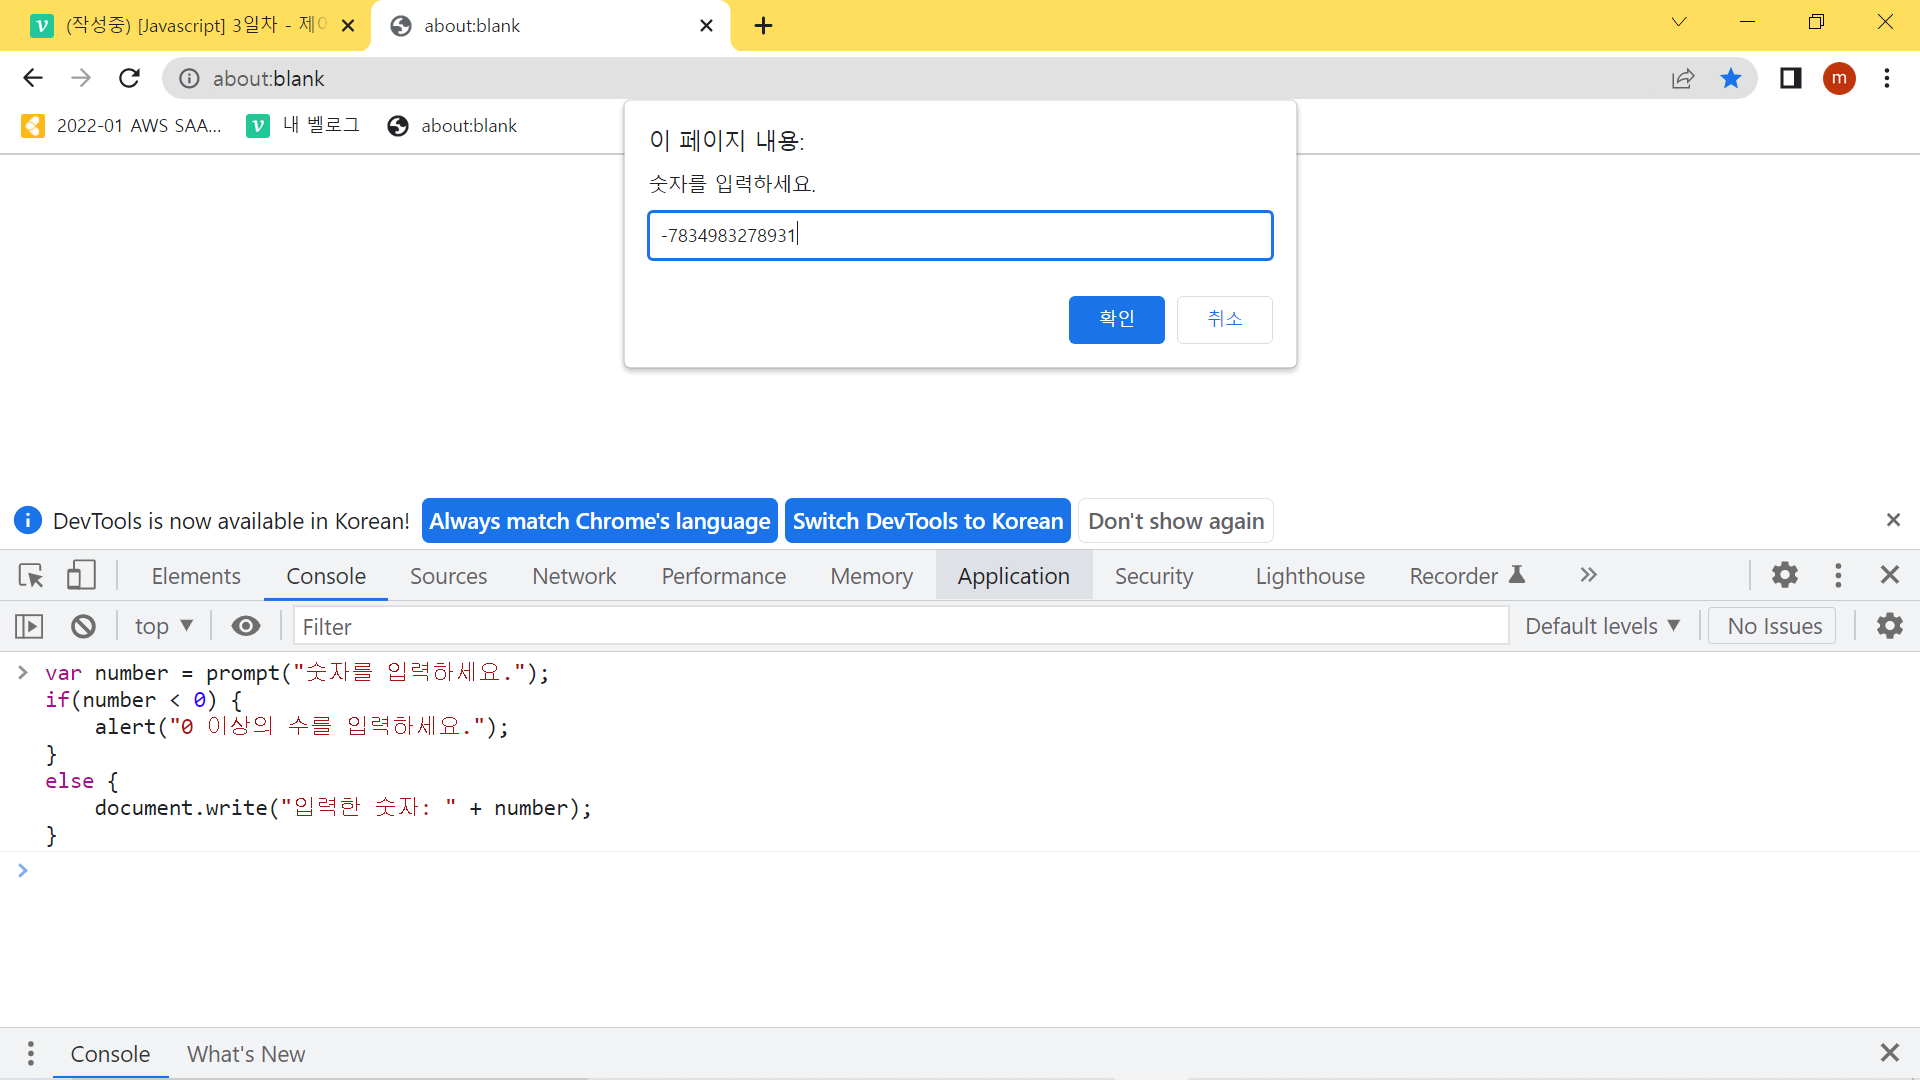Click the clear console icon

coord(83,627)
